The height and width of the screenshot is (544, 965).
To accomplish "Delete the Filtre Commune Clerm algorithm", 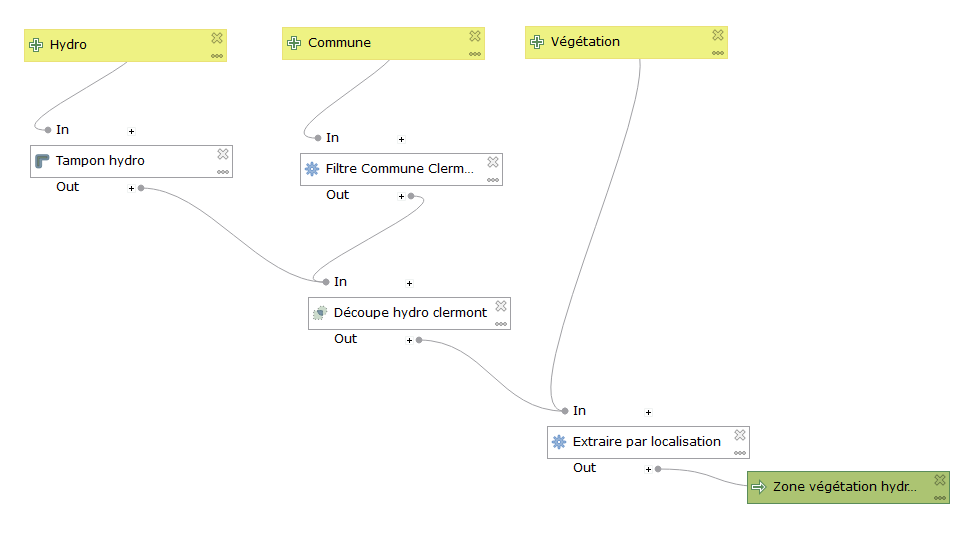I will point(493,162).
